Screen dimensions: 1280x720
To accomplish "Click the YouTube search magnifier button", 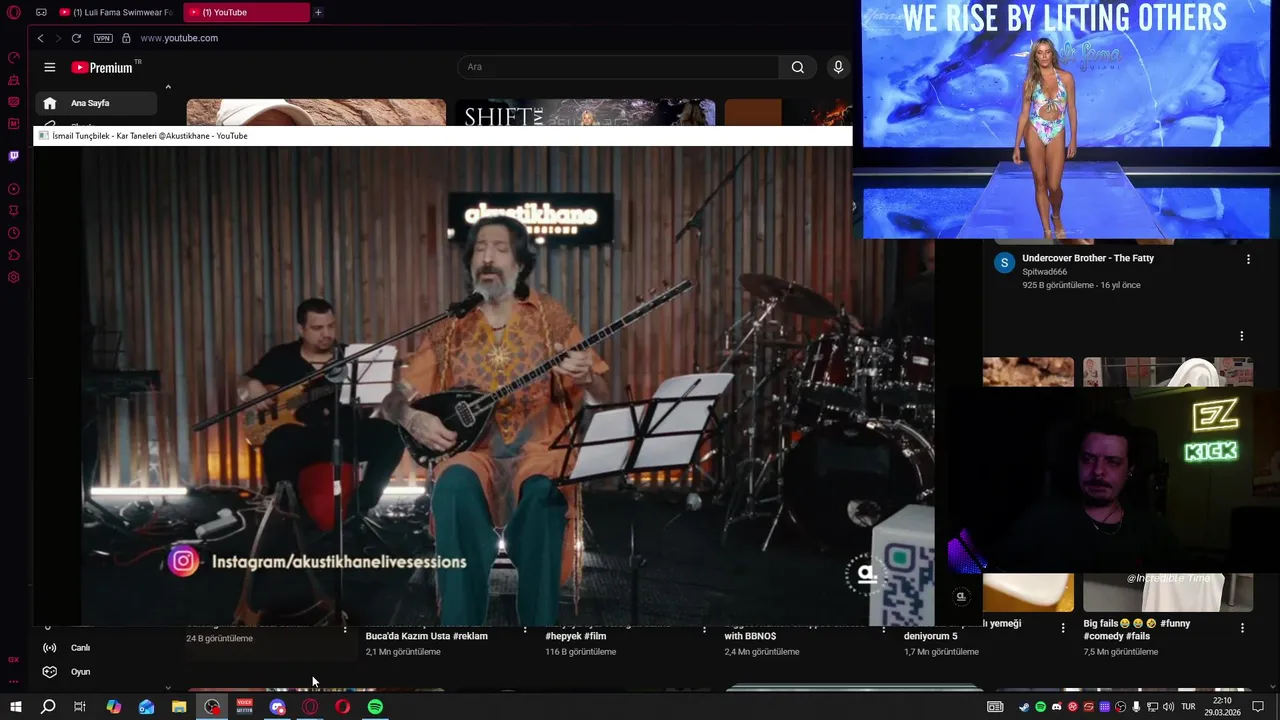I will click(x=797, y=67).
